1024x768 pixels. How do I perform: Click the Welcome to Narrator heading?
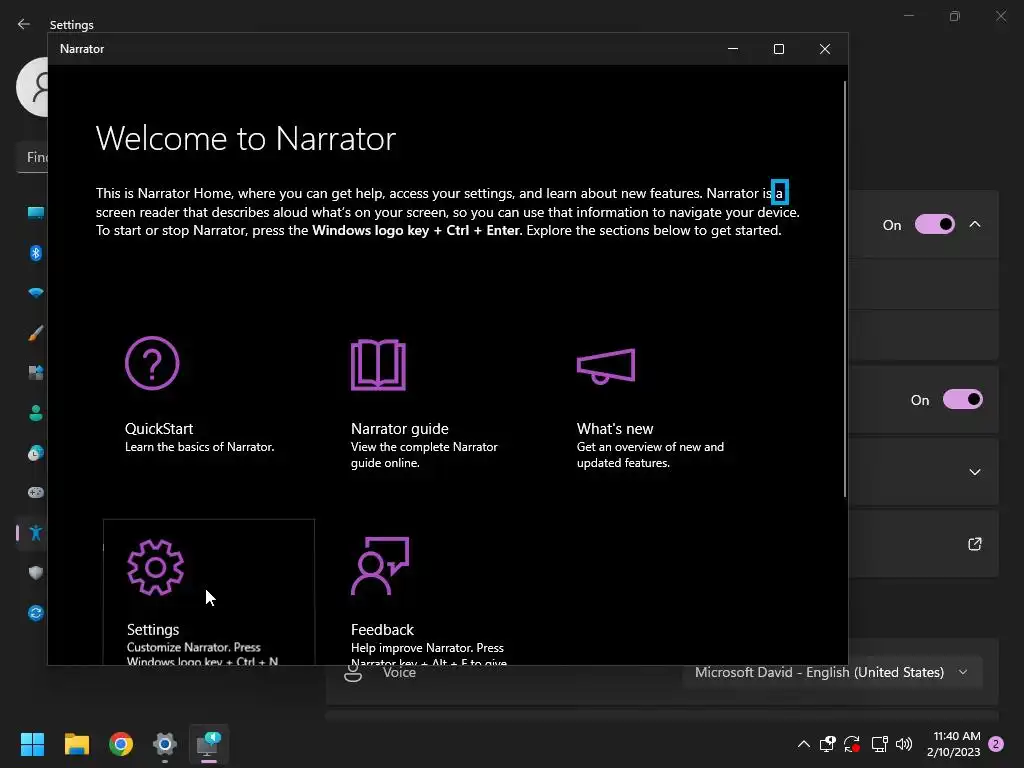pyautogui.click(x=246, y=139)
